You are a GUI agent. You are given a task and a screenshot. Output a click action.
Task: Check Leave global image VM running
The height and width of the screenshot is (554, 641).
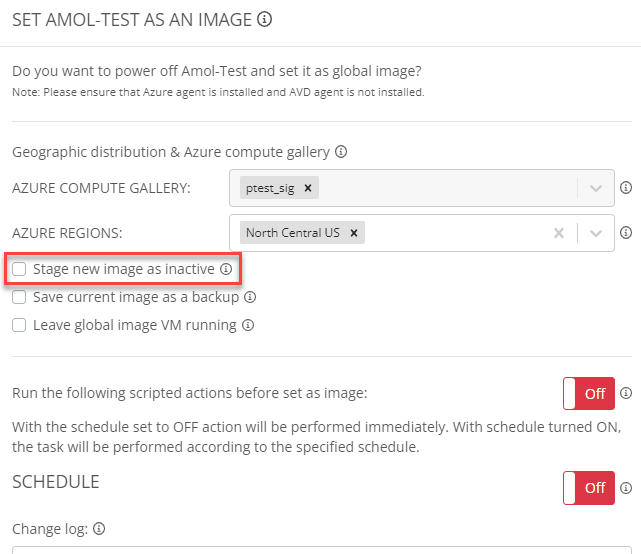point(19,325)
